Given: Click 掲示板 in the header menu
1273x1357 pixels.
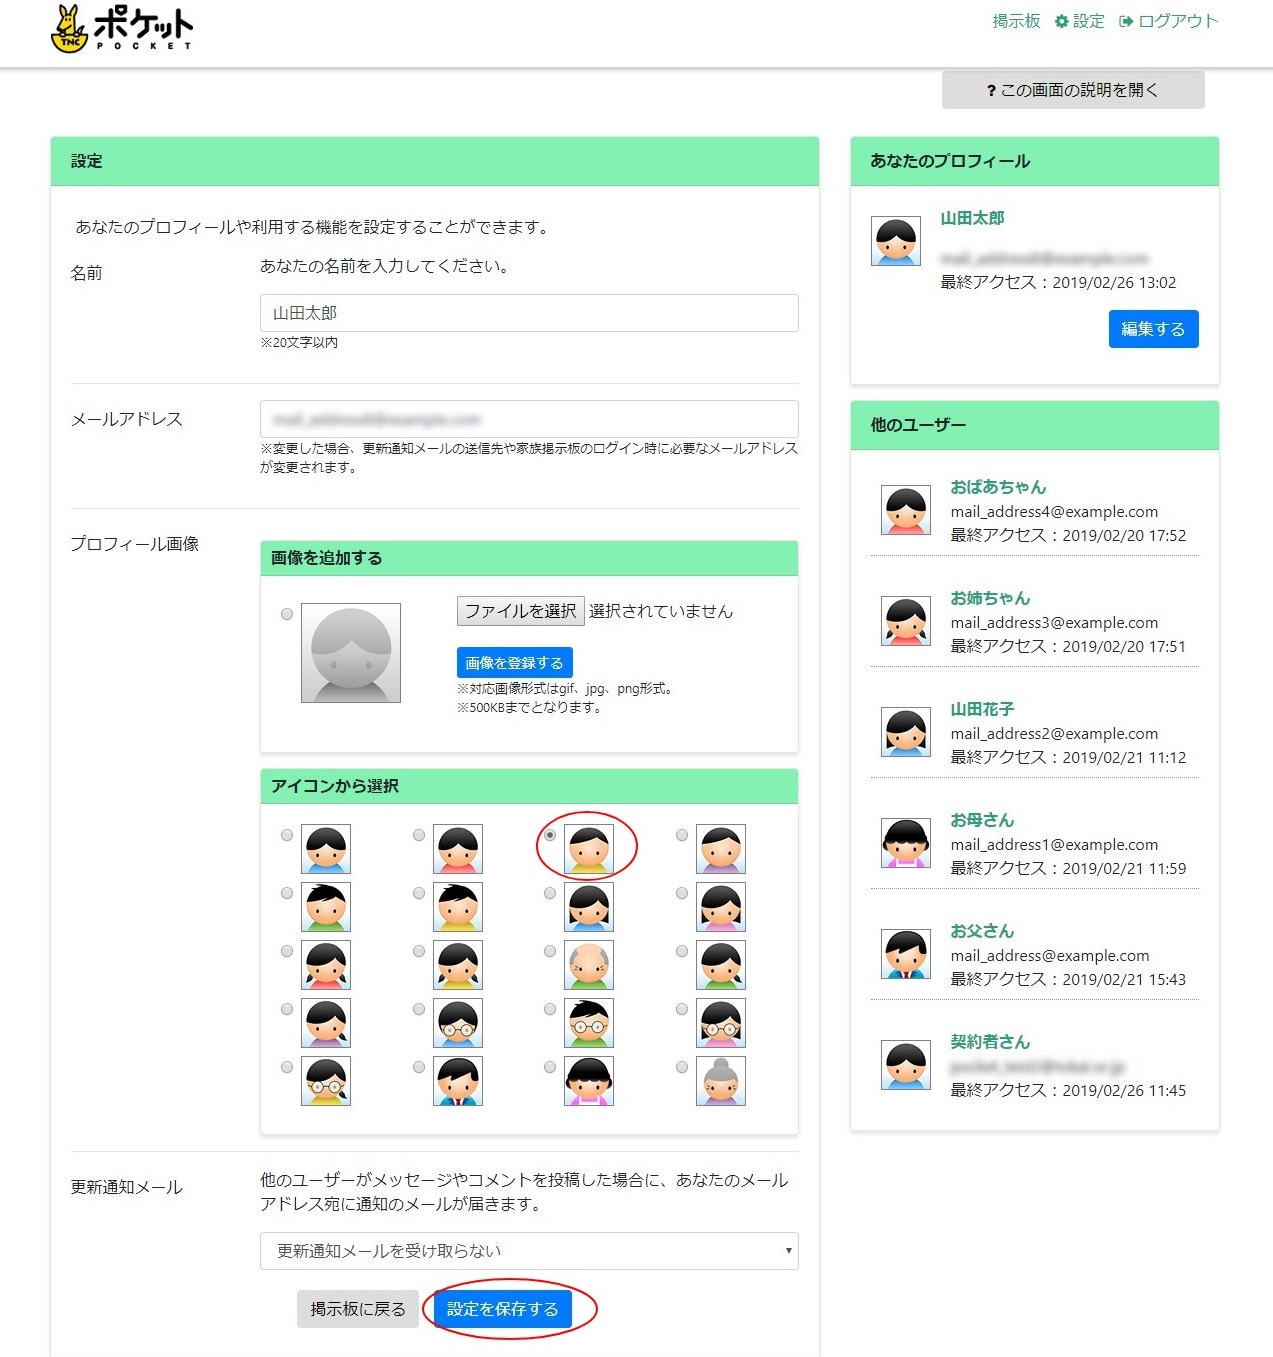Looking at the screenshot, I should [x=1015, y=20].
